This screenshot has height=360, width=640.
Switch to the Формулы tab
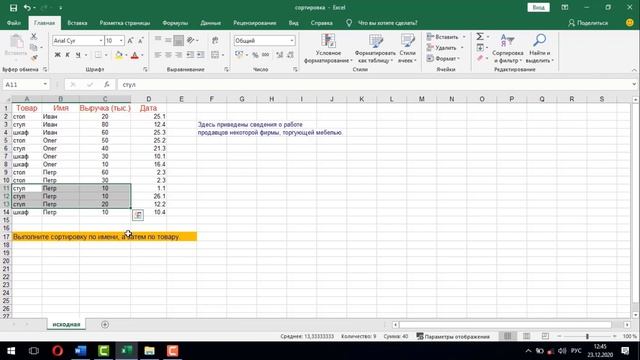[175, 23]
